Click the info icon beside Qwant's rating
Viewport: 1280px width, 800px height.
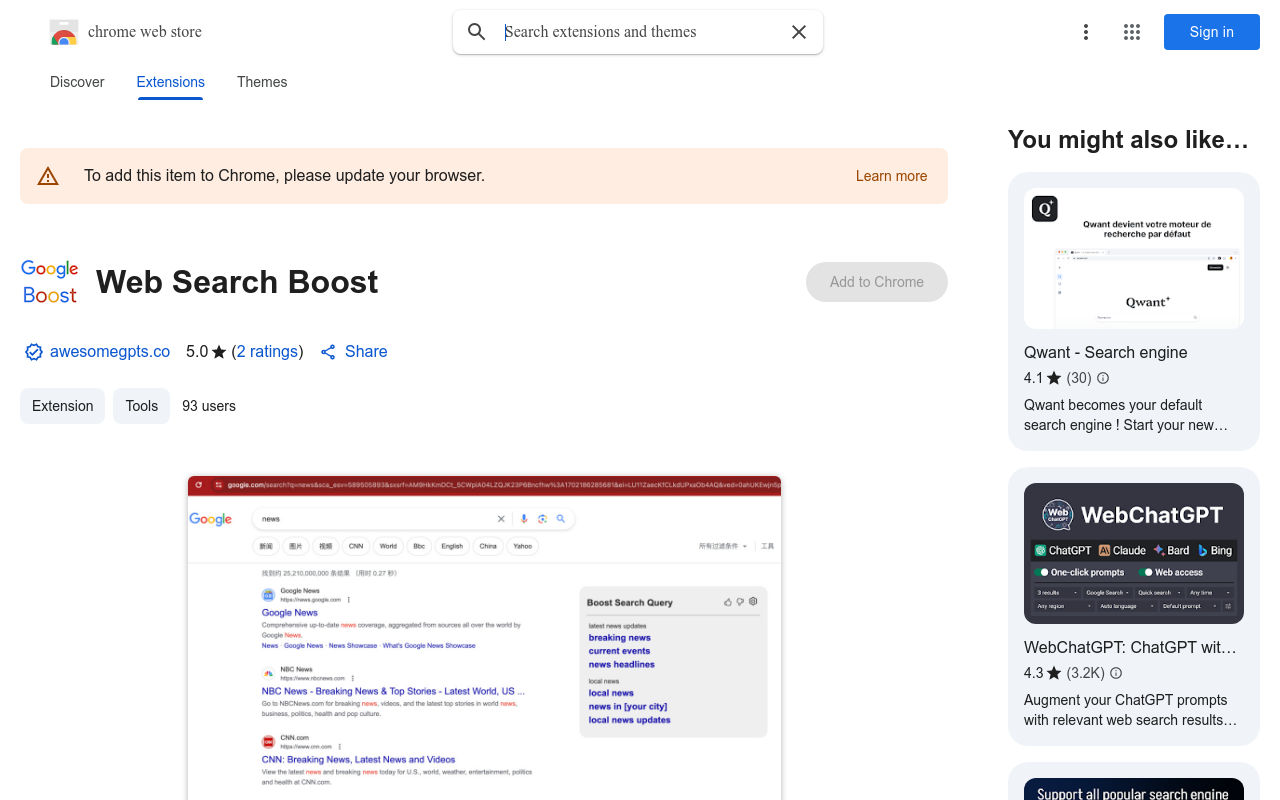[1102, 378]
